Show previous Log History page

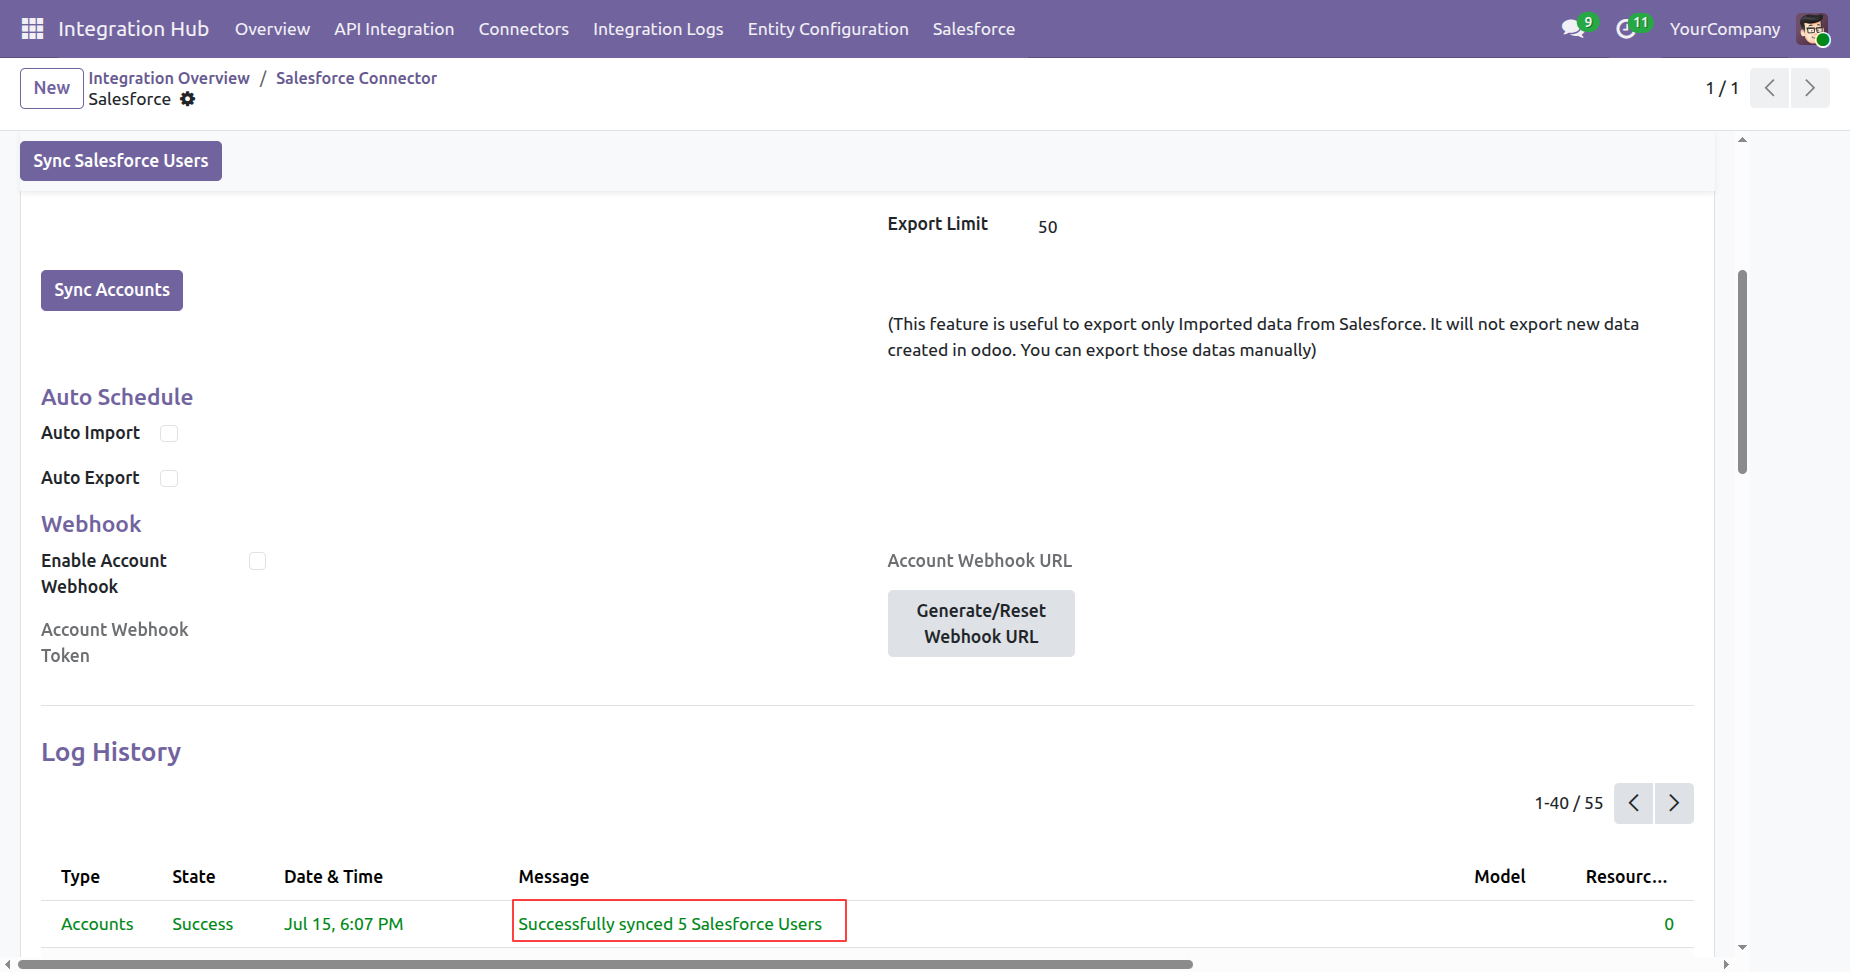(x=1633, y=803)
